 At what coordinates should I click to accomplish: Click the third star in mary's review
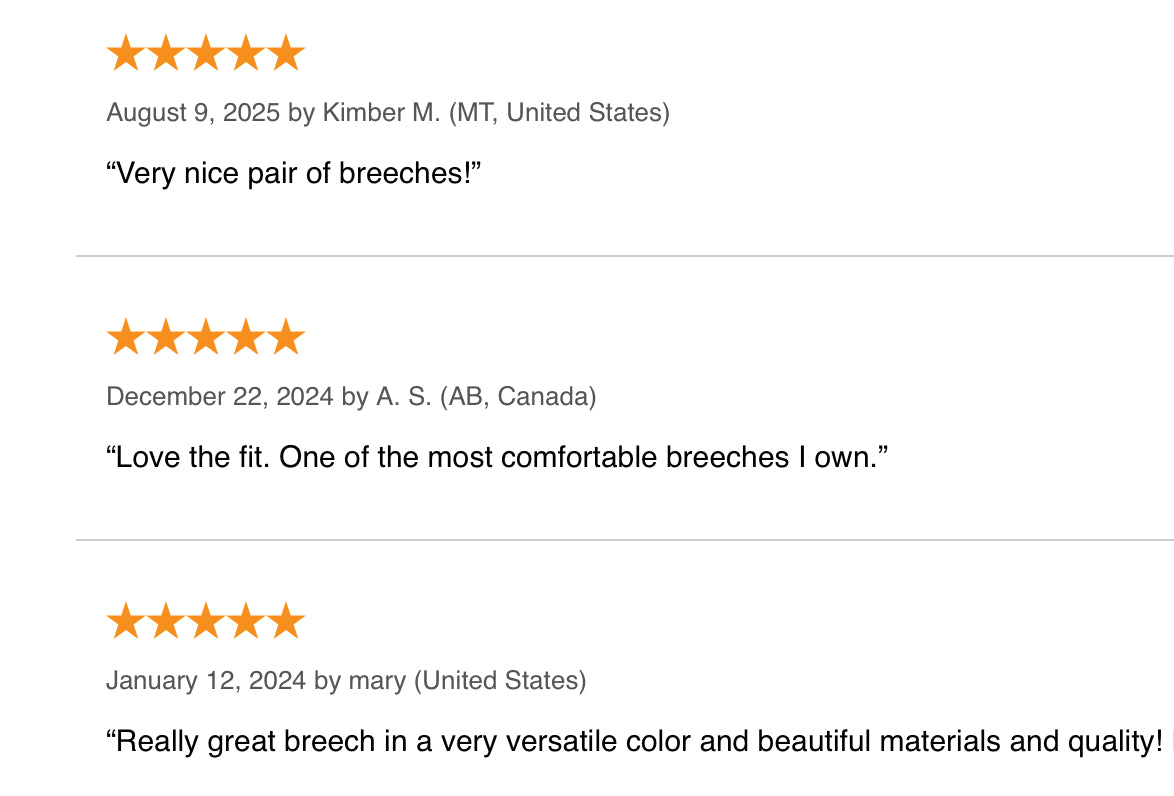pyautogui.click(x=205, y=621)
